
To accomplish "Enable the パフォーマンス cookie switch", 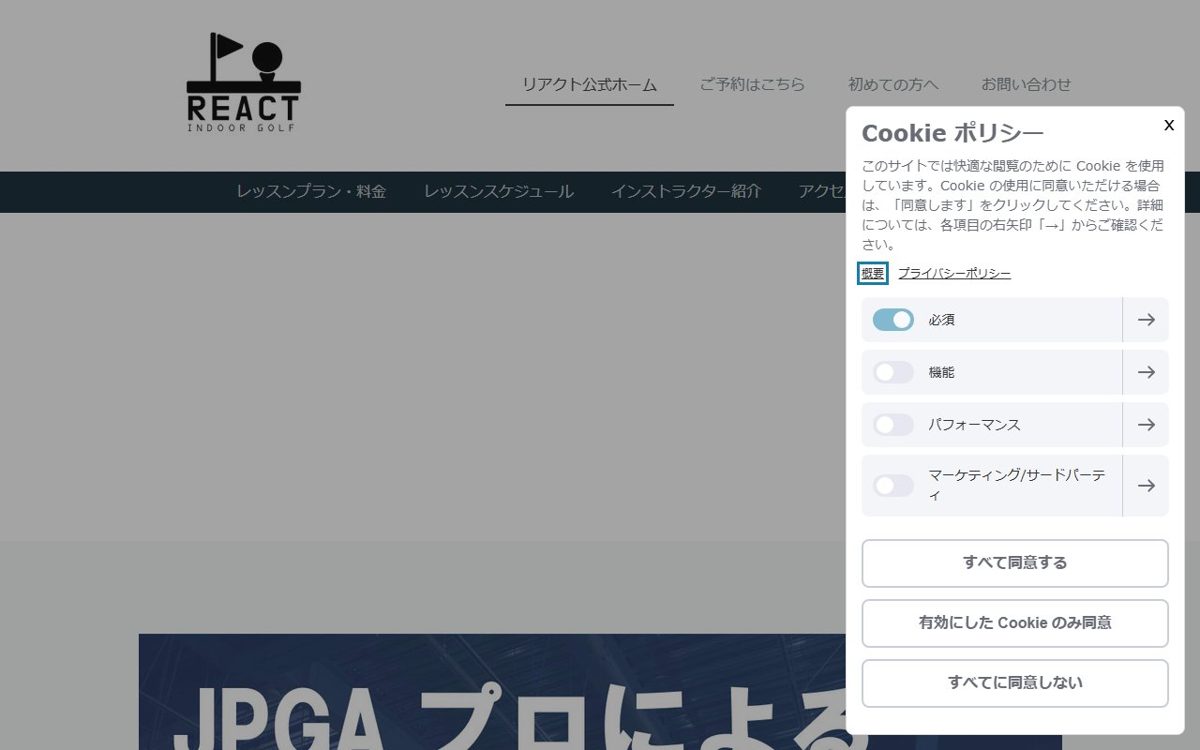I will 893,425.
